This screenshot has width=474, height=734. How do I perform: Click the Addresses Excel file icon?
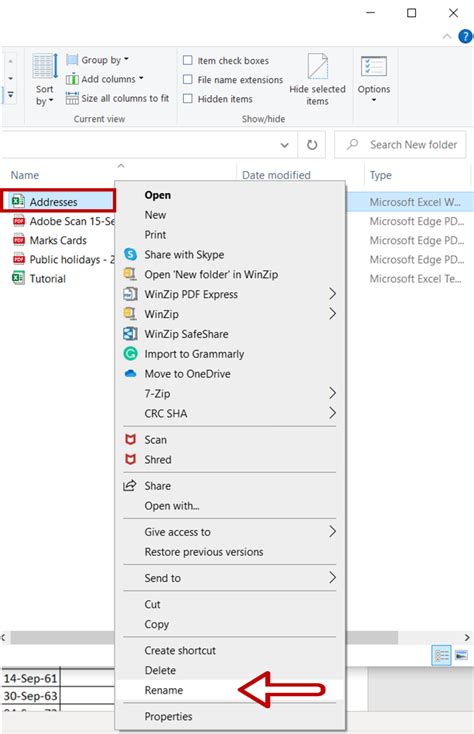(18, 201)
